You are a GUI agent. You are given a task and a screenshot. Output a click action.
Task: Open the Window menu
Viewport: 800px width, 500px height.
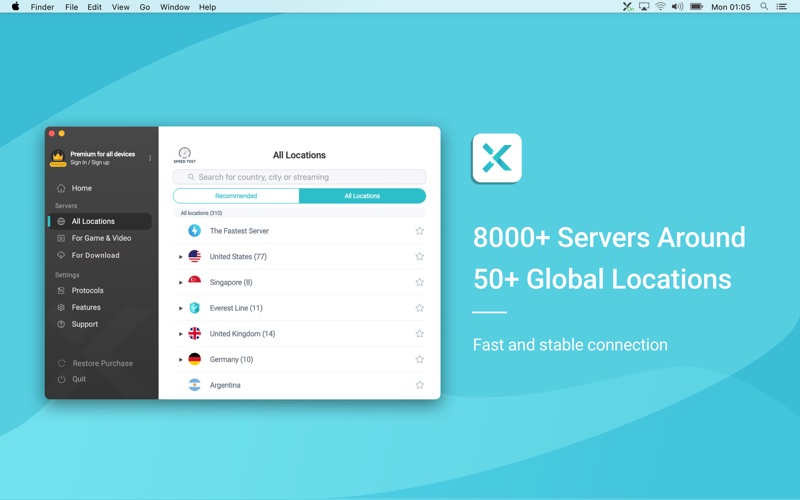point(174,7)
